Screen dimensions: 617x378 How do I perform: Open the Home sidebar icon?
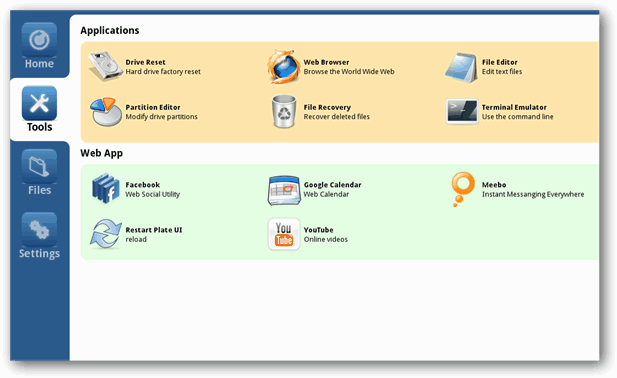(x=39, y=40)
